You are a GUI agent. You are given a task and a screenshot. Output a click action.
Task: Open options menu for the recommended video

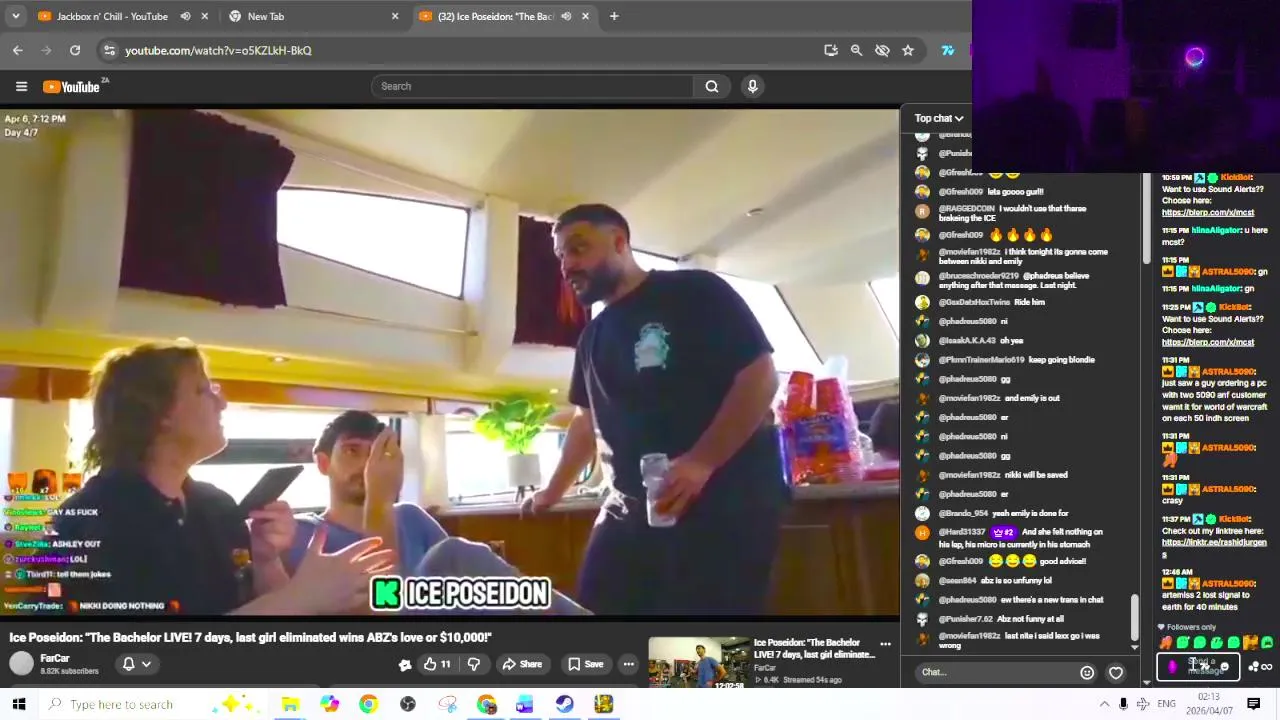pyautogui.click(x=885, y=644)
